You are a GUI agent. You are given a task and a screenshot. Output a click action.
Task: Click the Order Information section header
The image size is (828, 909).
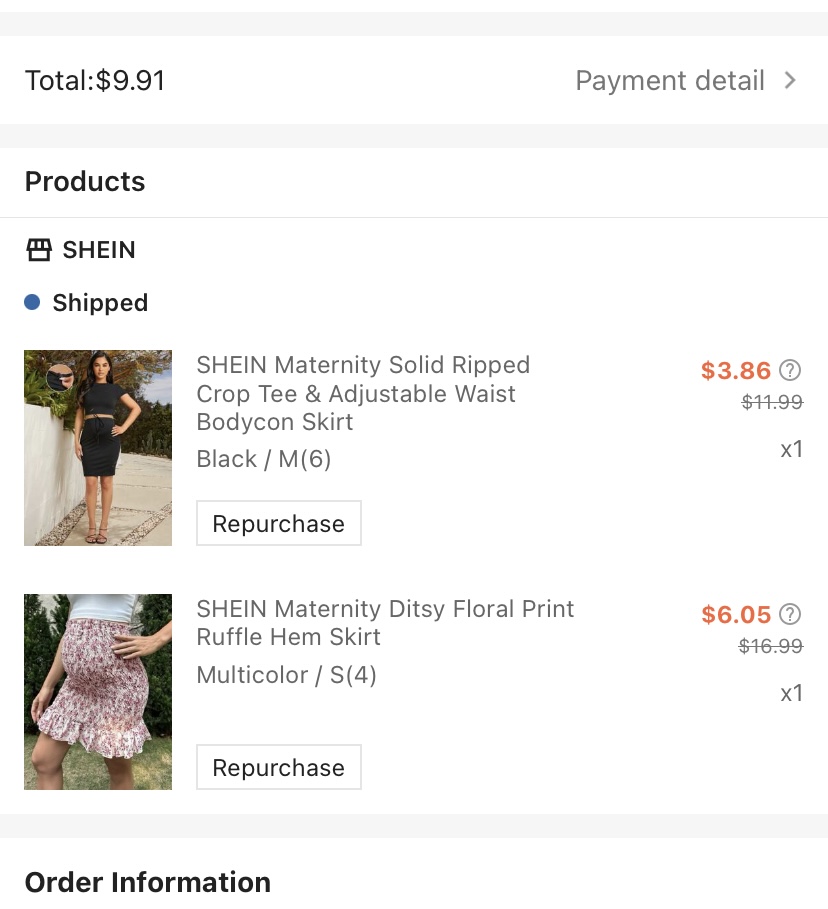click(x=147, y=882)
